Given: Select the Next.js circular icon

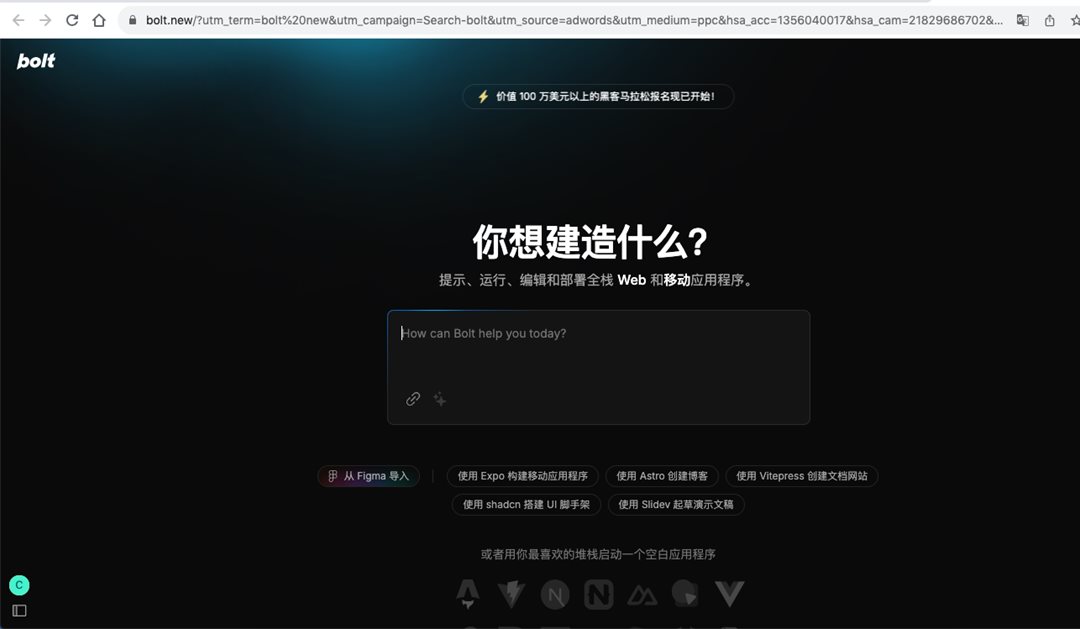Looking at the screenshot, I should 555,594.
